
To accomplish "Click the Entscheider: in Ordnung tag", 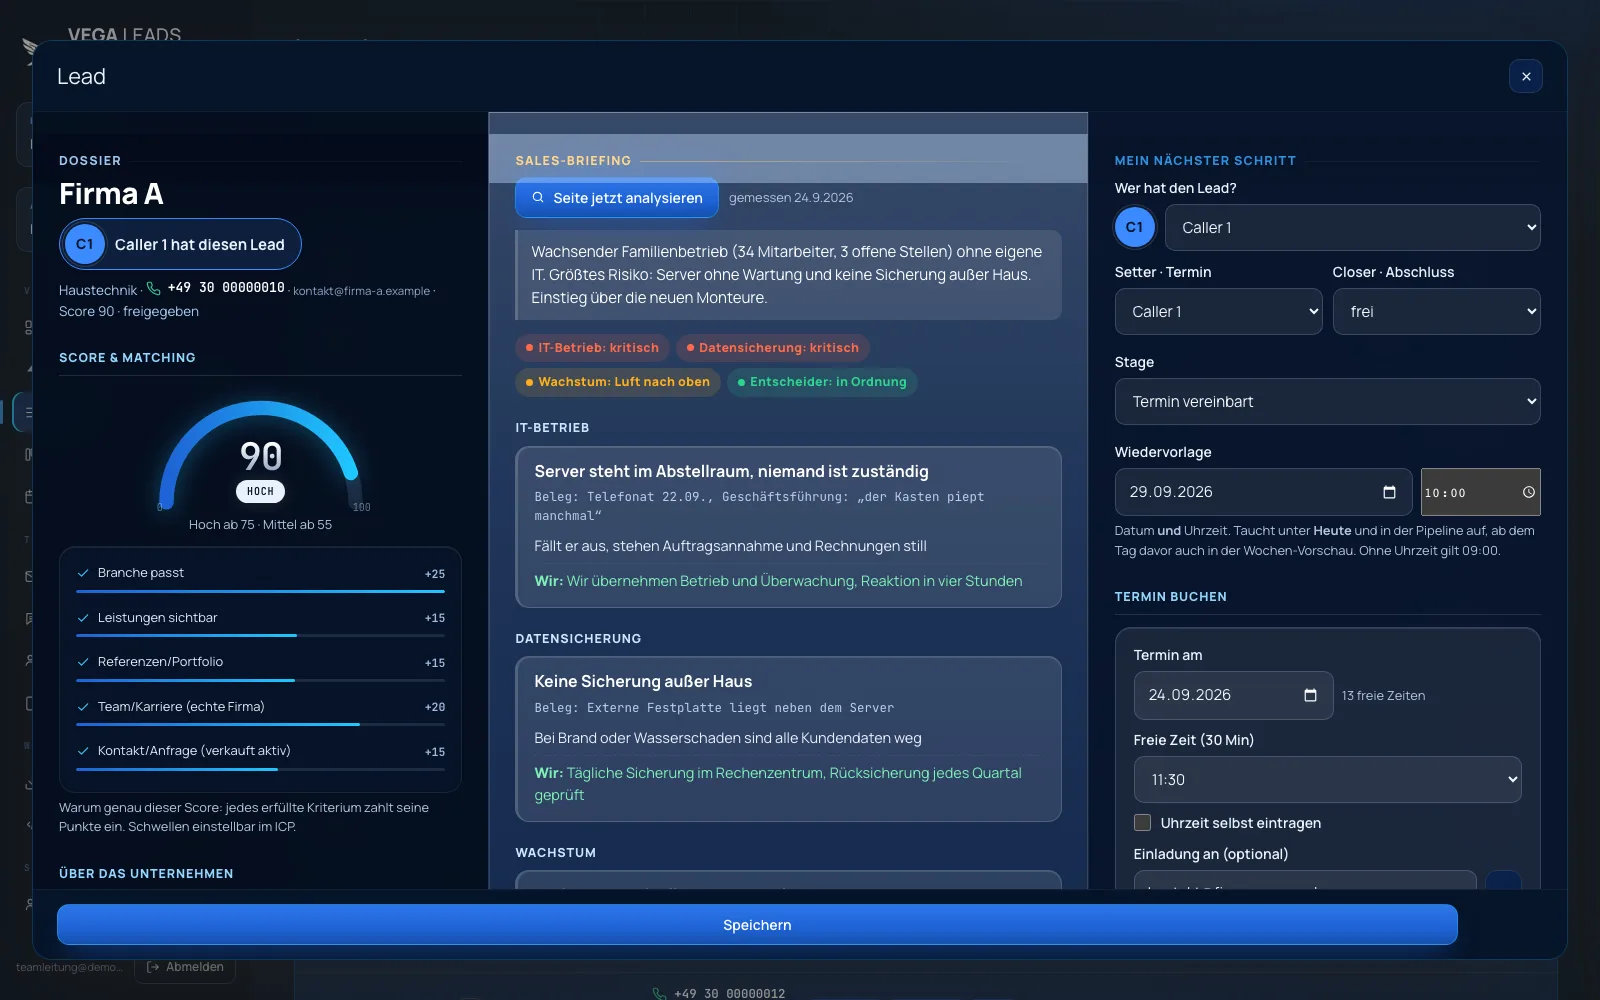I will point(822,382).
